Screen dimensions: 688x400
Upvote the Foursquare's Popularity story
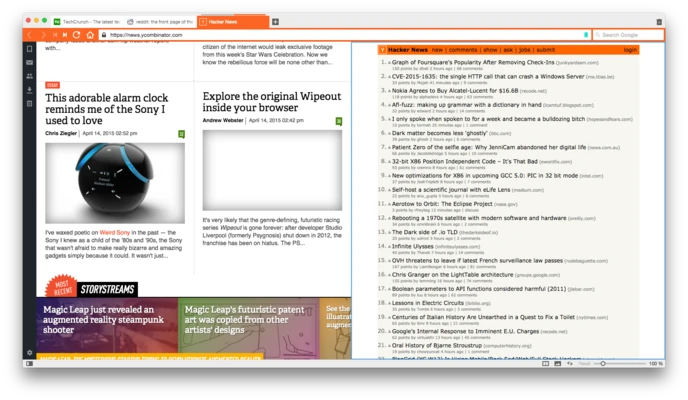389,63
